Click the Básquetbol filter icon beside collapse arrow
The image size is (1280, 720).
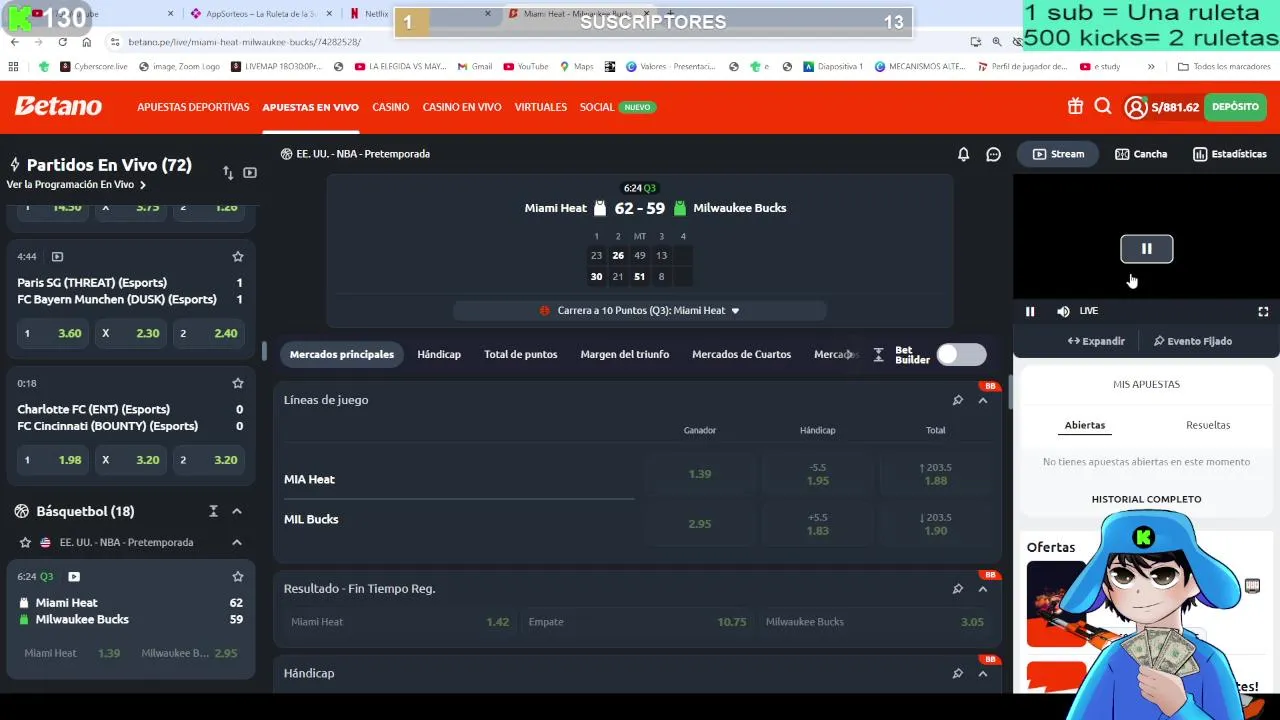pyautogui.click(x=213, y=511)
